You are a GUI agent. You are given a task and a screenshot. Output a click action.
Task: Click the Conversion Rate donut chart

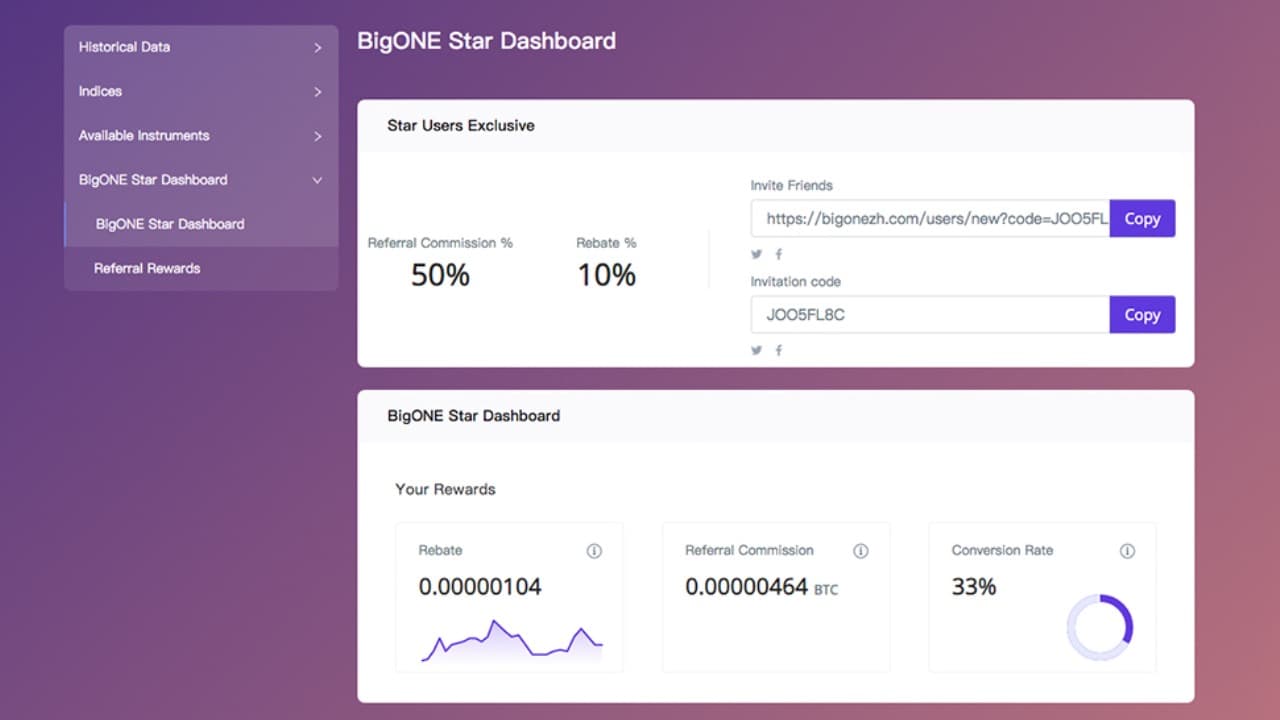(x=1100, y=628)
